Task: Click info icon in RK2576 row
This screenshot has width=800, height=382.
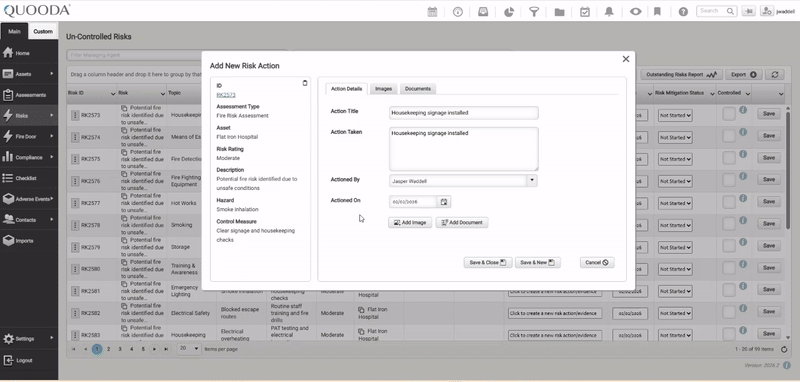Action: [x=743, y=176]
